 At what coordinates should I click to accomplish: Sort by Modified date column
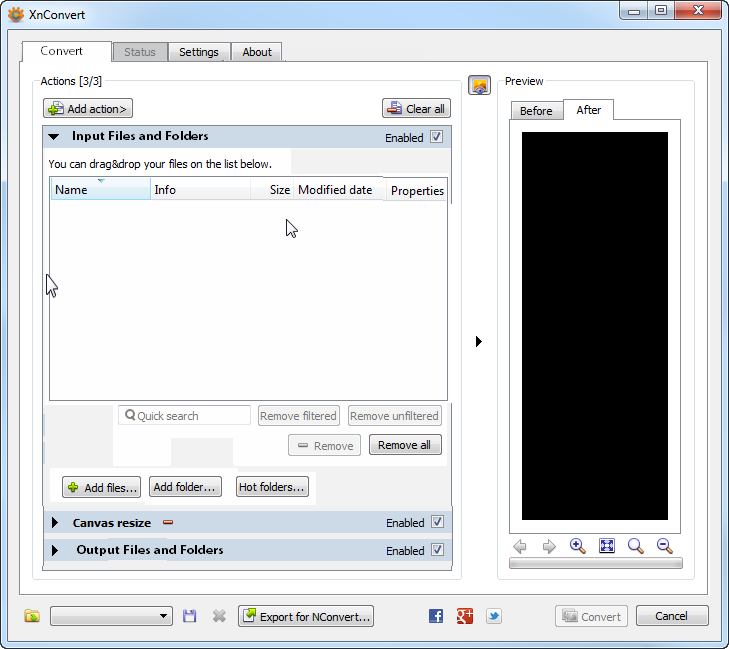[x=339, y=190]
